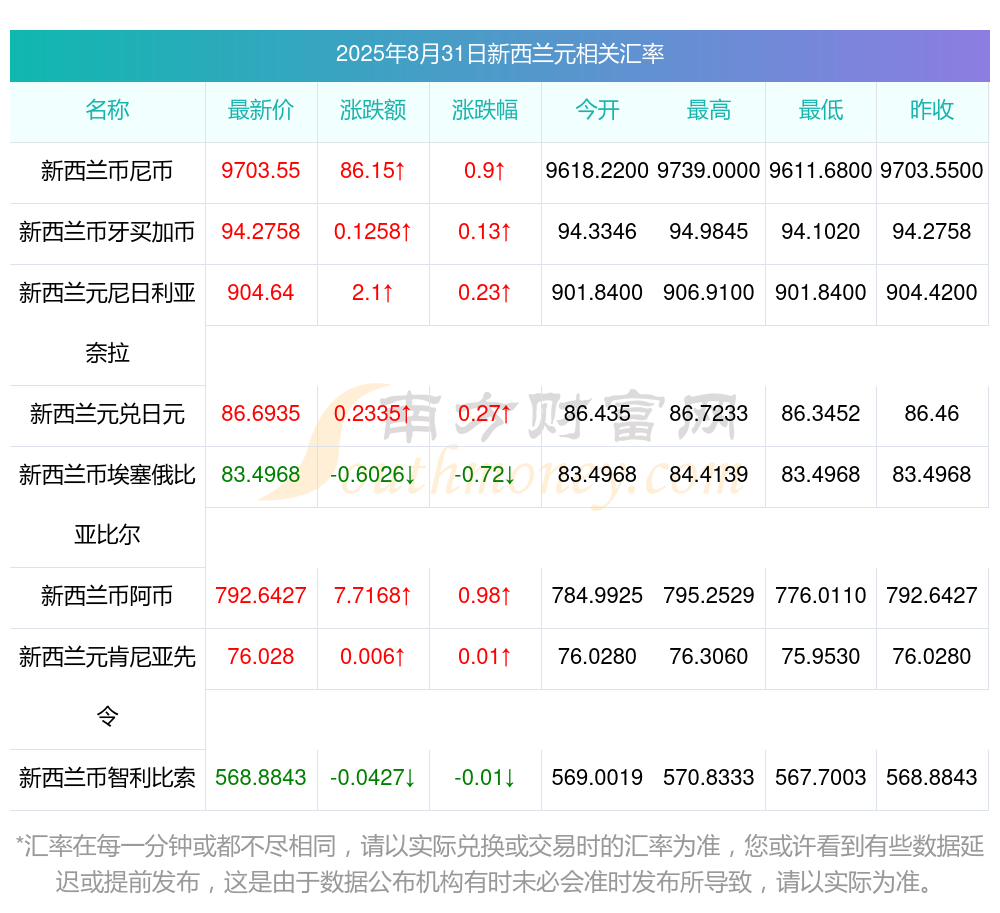
Task: Click high value 906.9100
Action: [x=709, y=293]
